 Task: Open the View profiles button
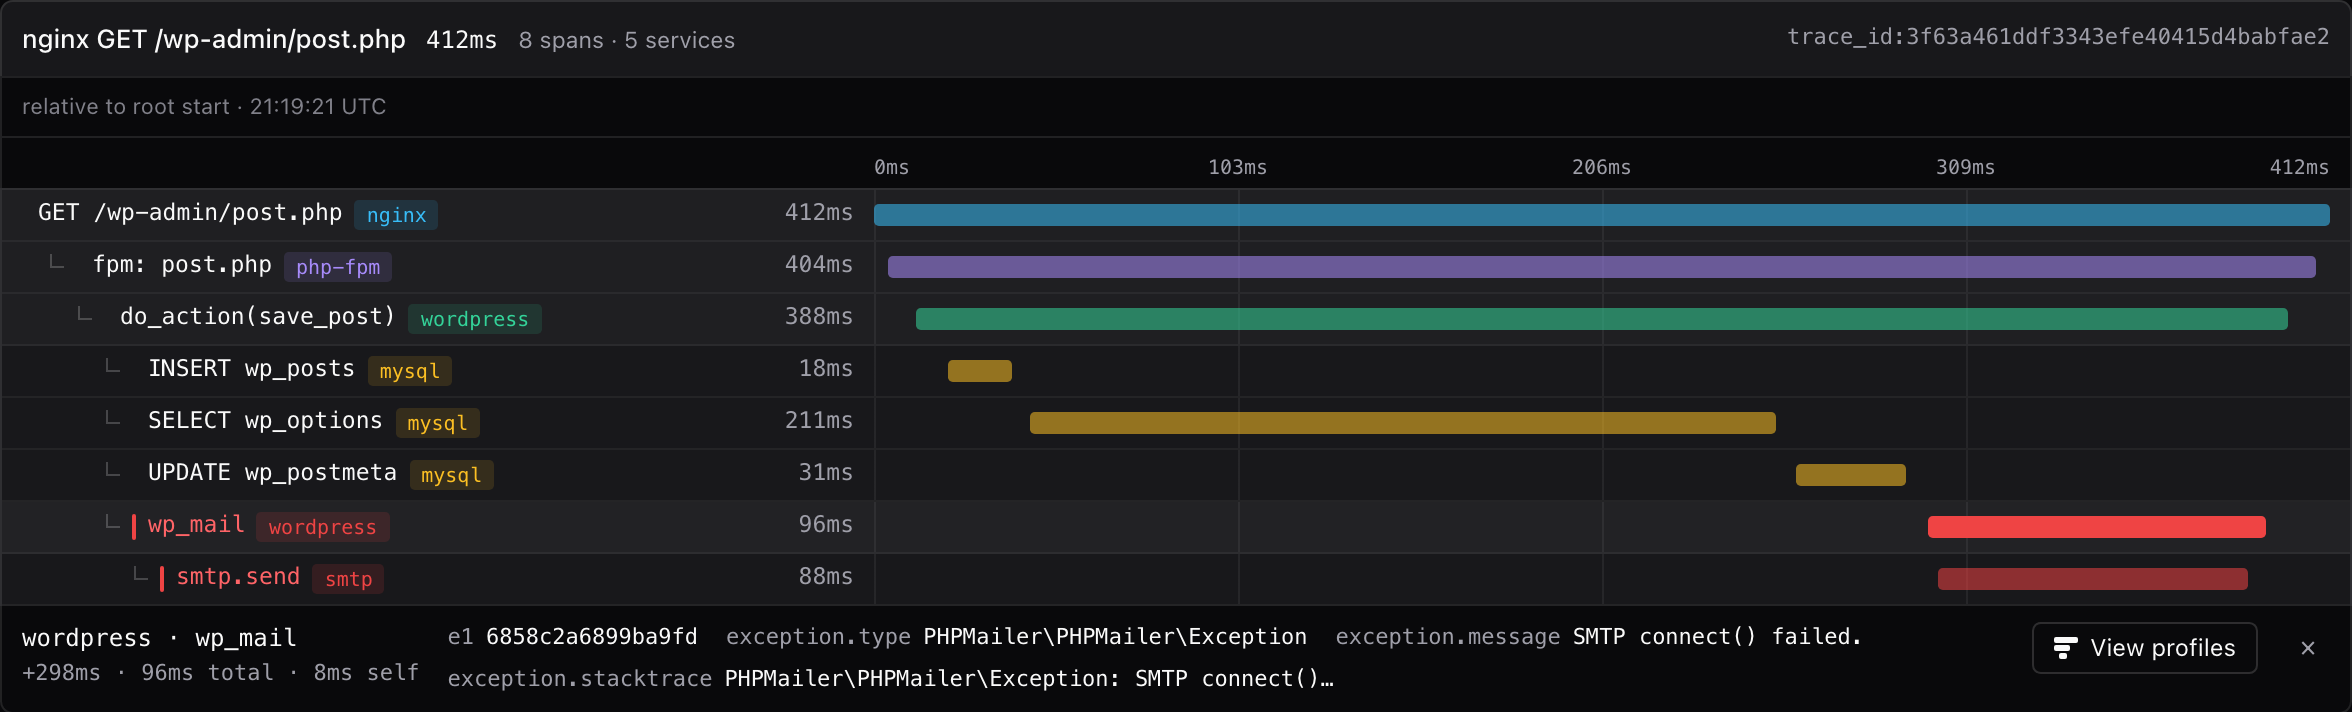pos(2144,648)
